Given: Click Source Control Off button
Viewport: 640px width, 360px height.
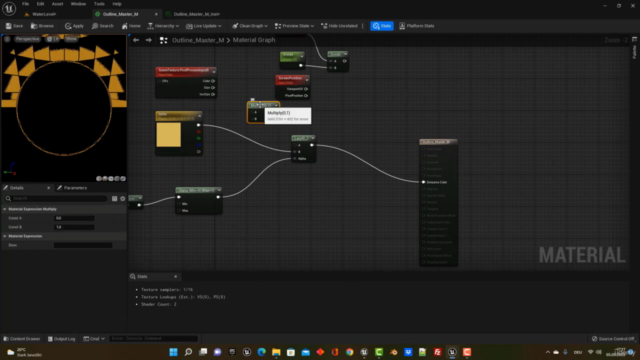Looking at the screenshot, I should pyautogui.click(x=613, y=339).
